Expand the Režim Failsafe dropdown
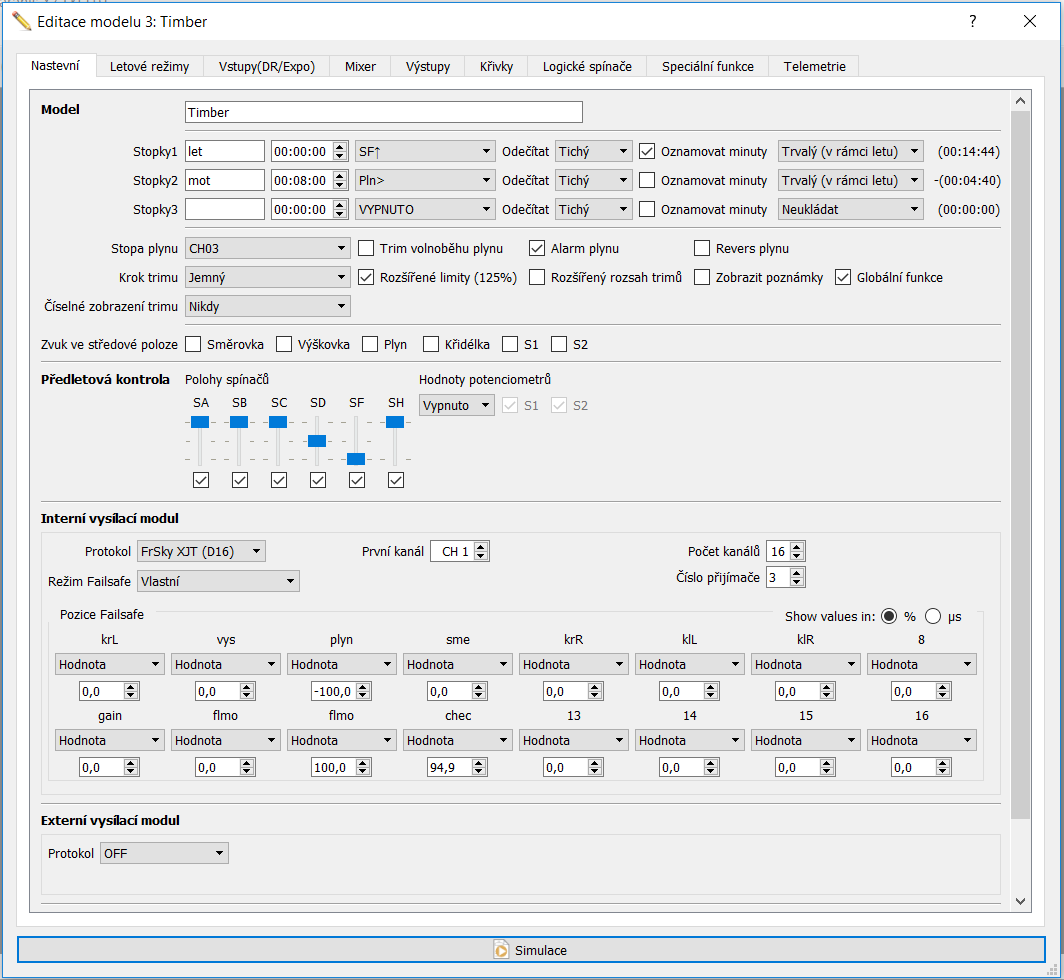 [x=219, y=581]
